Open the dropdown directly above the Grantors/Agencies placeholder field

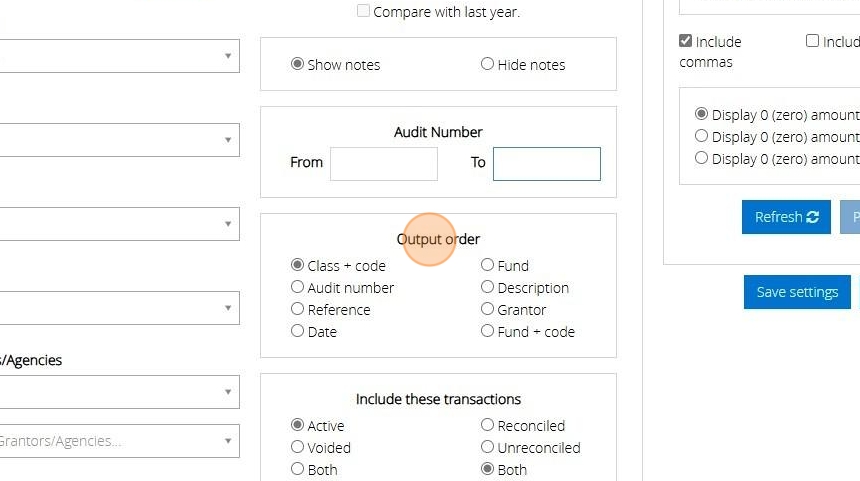pos(120,391)
